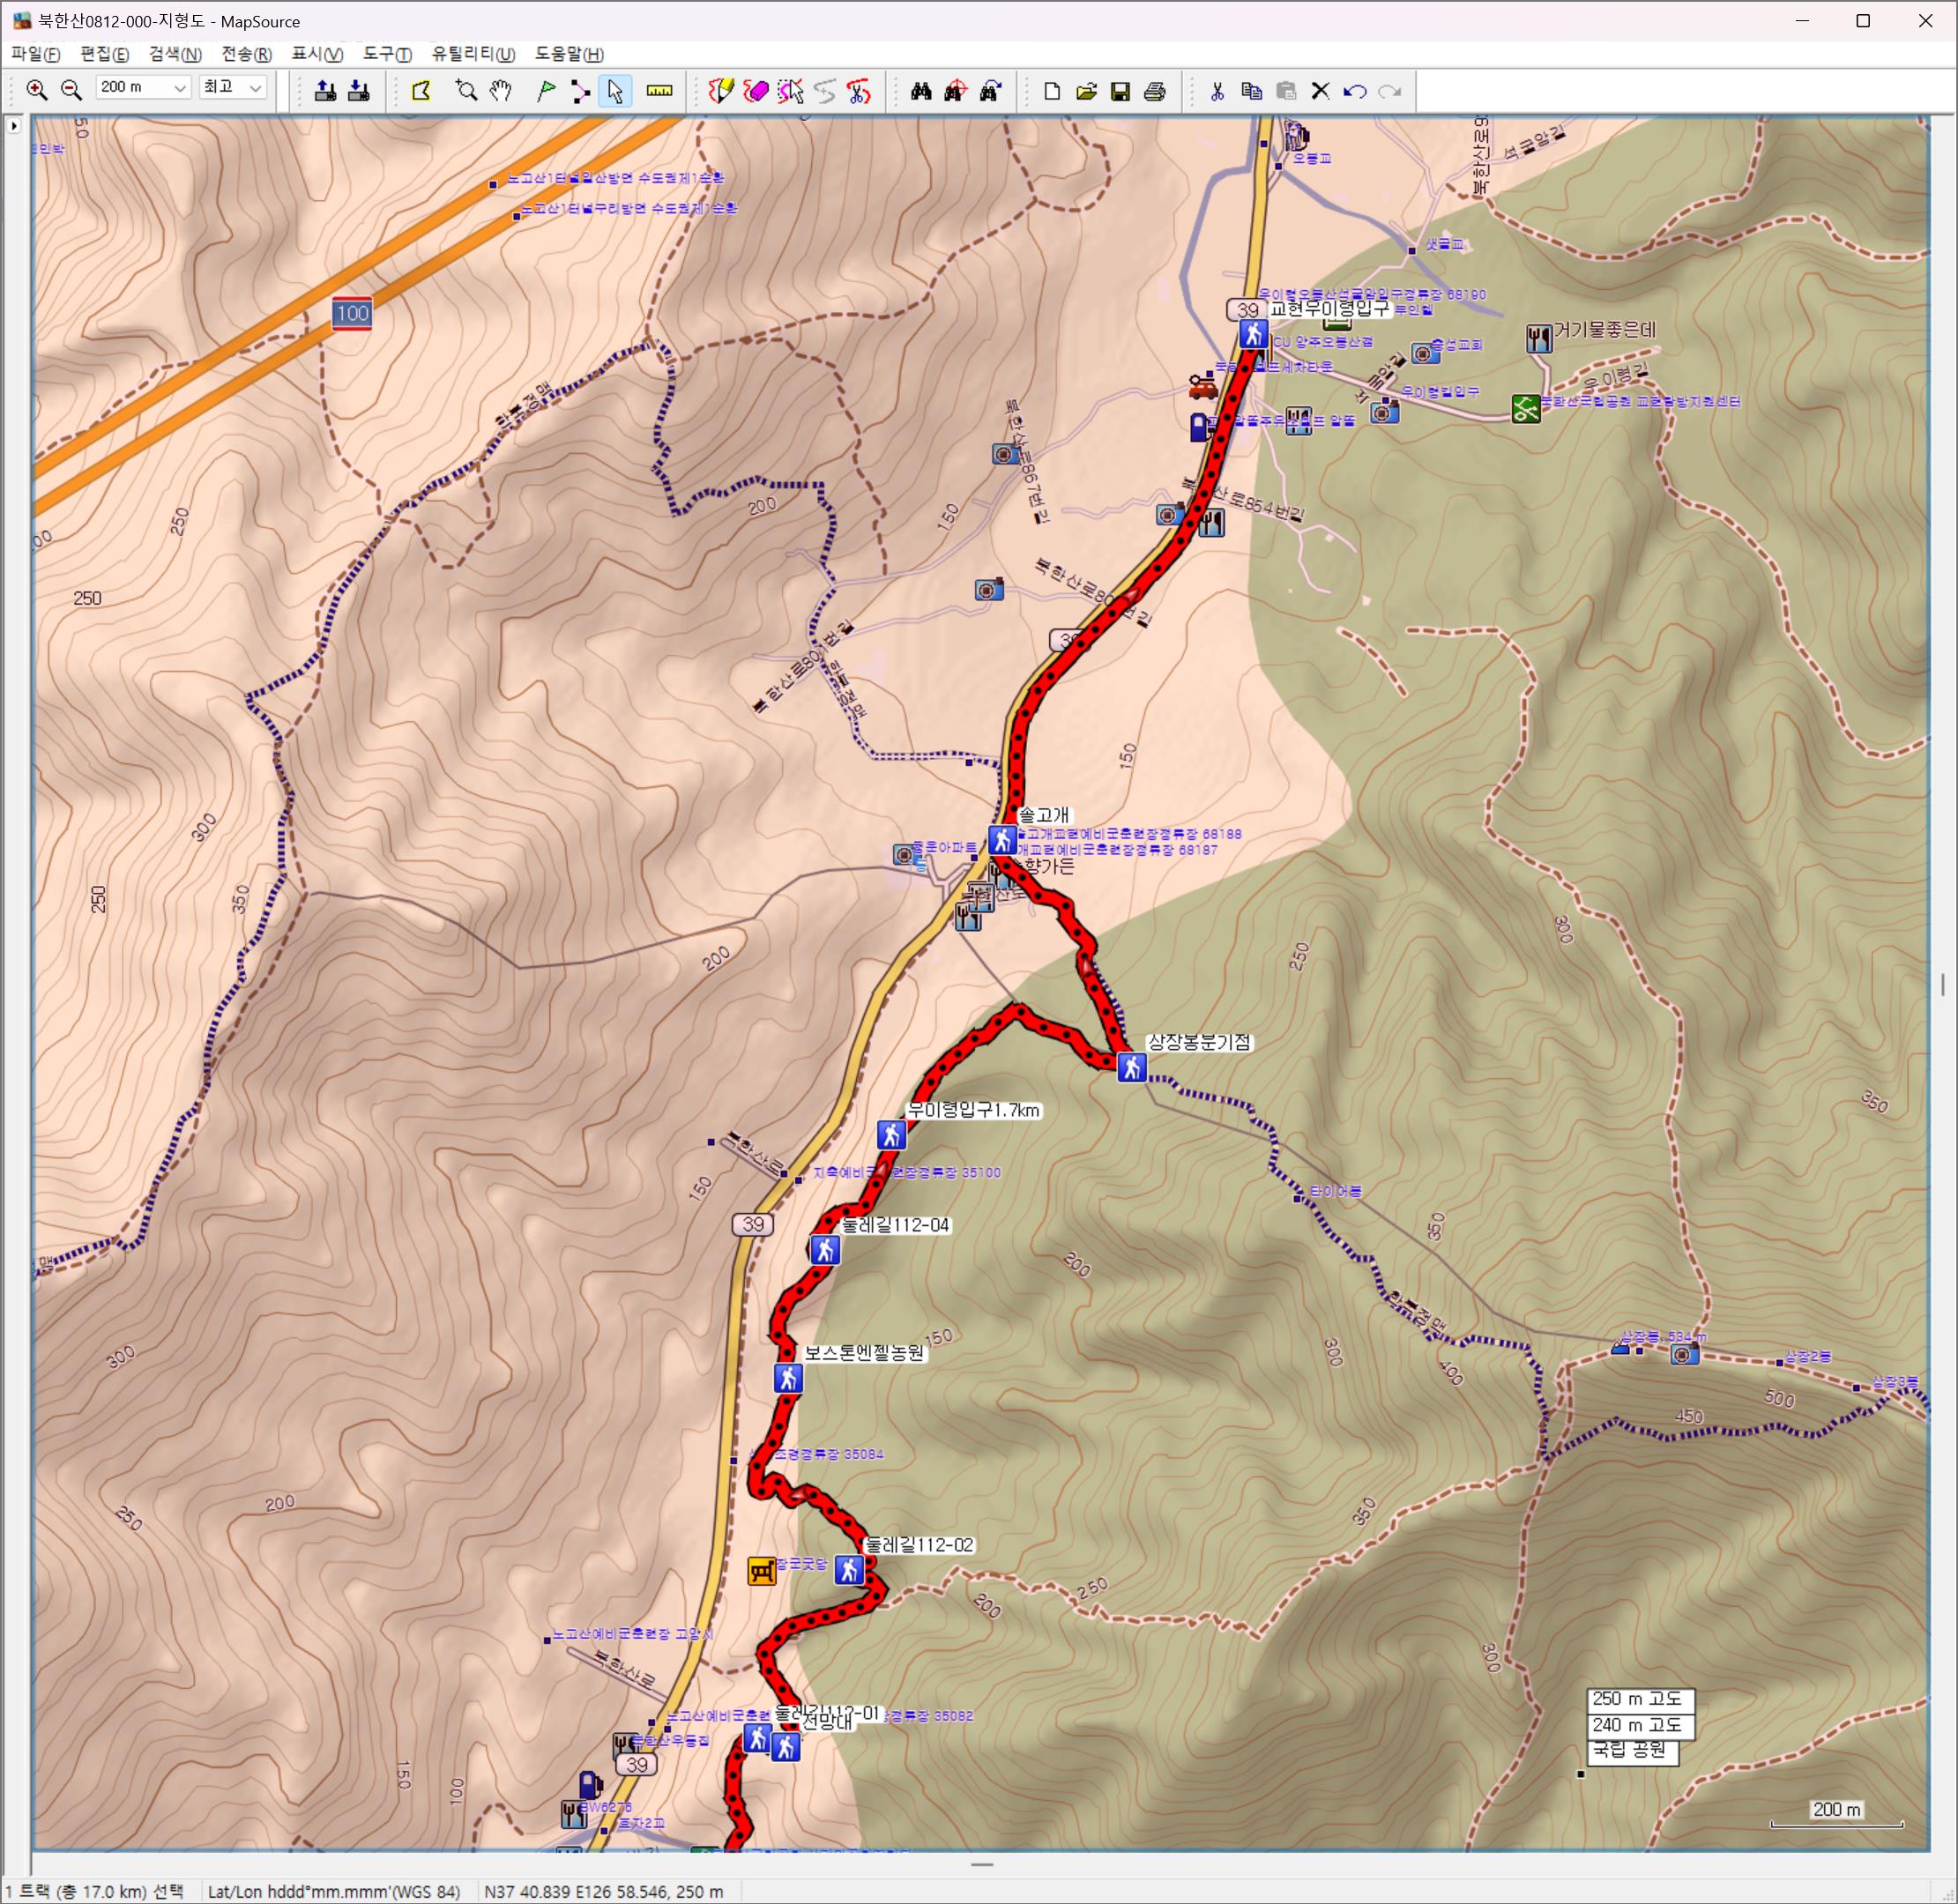The width and height of the screenshot is (1958, 1904).
Task: Click the send to device icon
Action: (x=325, y=91)
